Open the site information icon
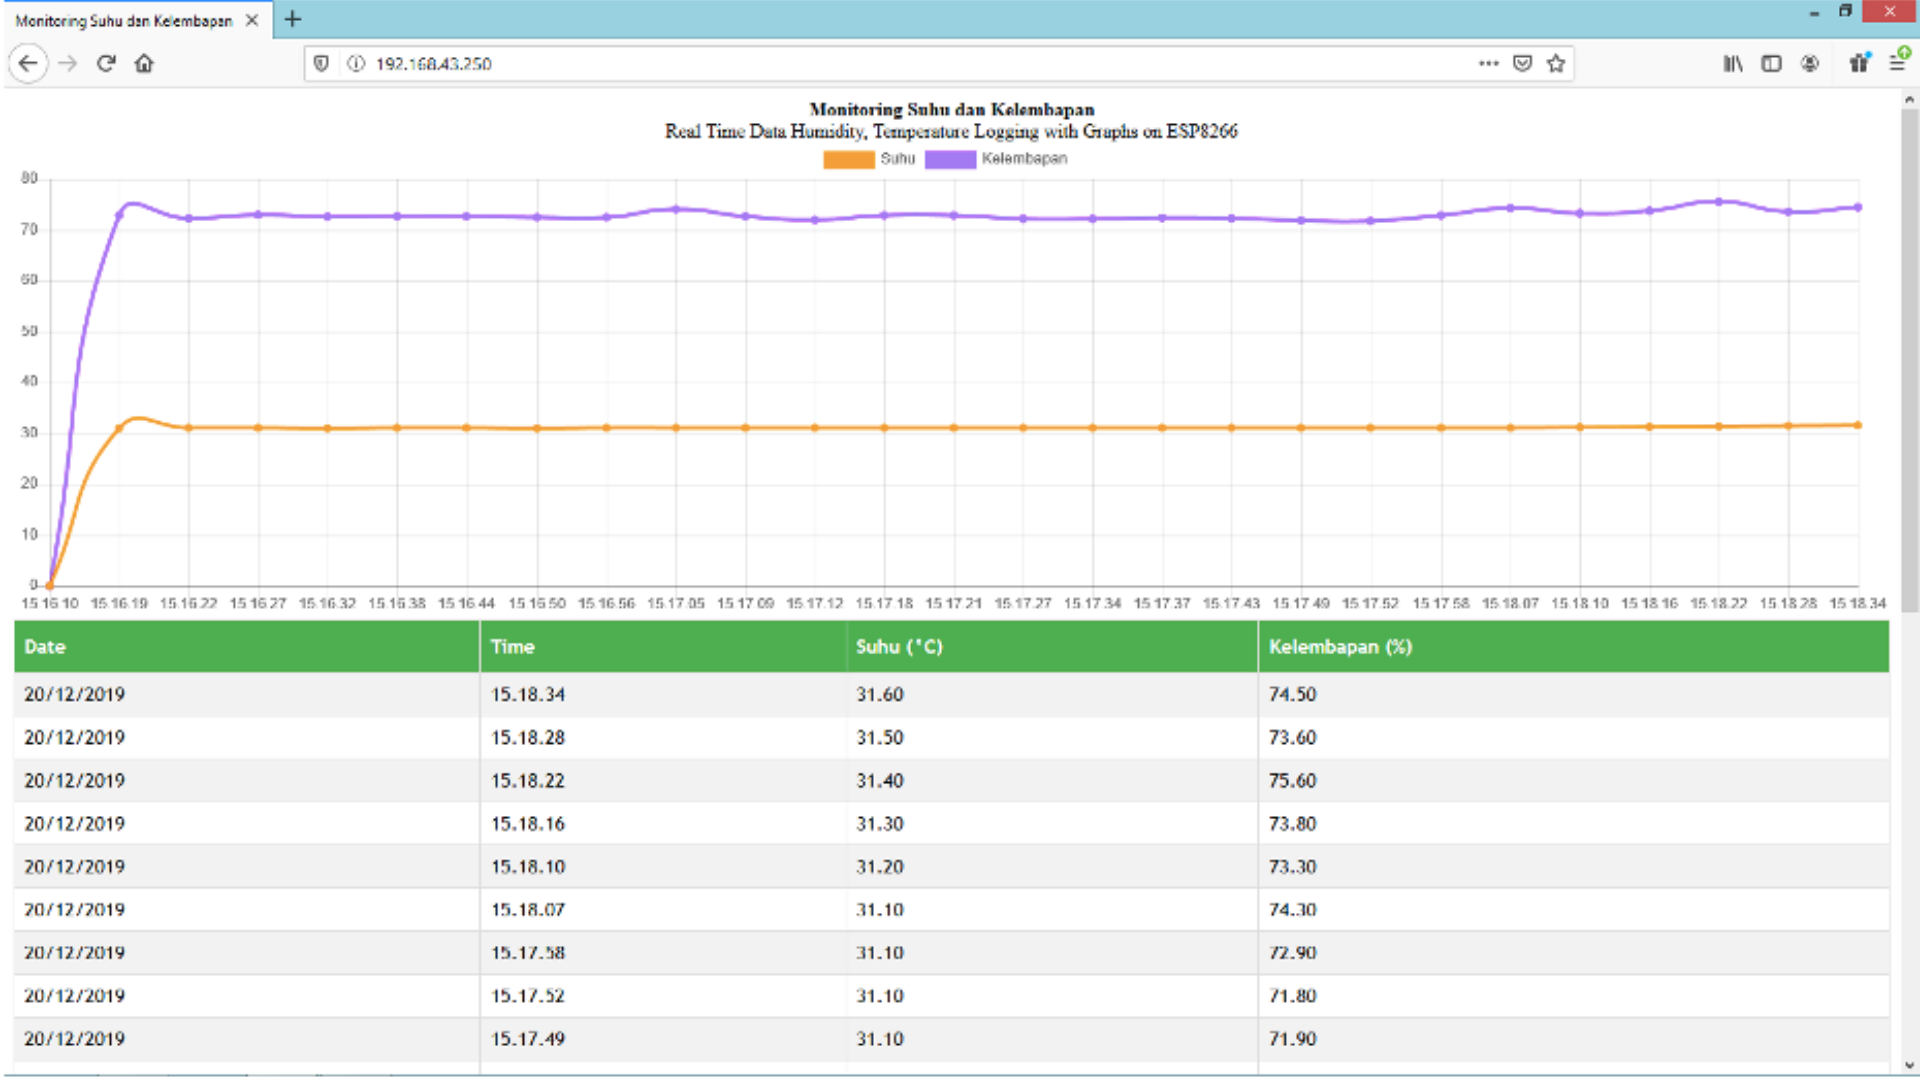 pos(355,64)
